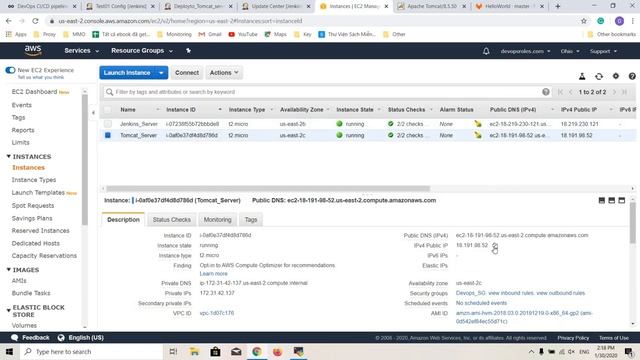The width and height of the screenshot is (640, 360).
Task: Switch to the Tags tab
Action: click(x=251, y=220)
